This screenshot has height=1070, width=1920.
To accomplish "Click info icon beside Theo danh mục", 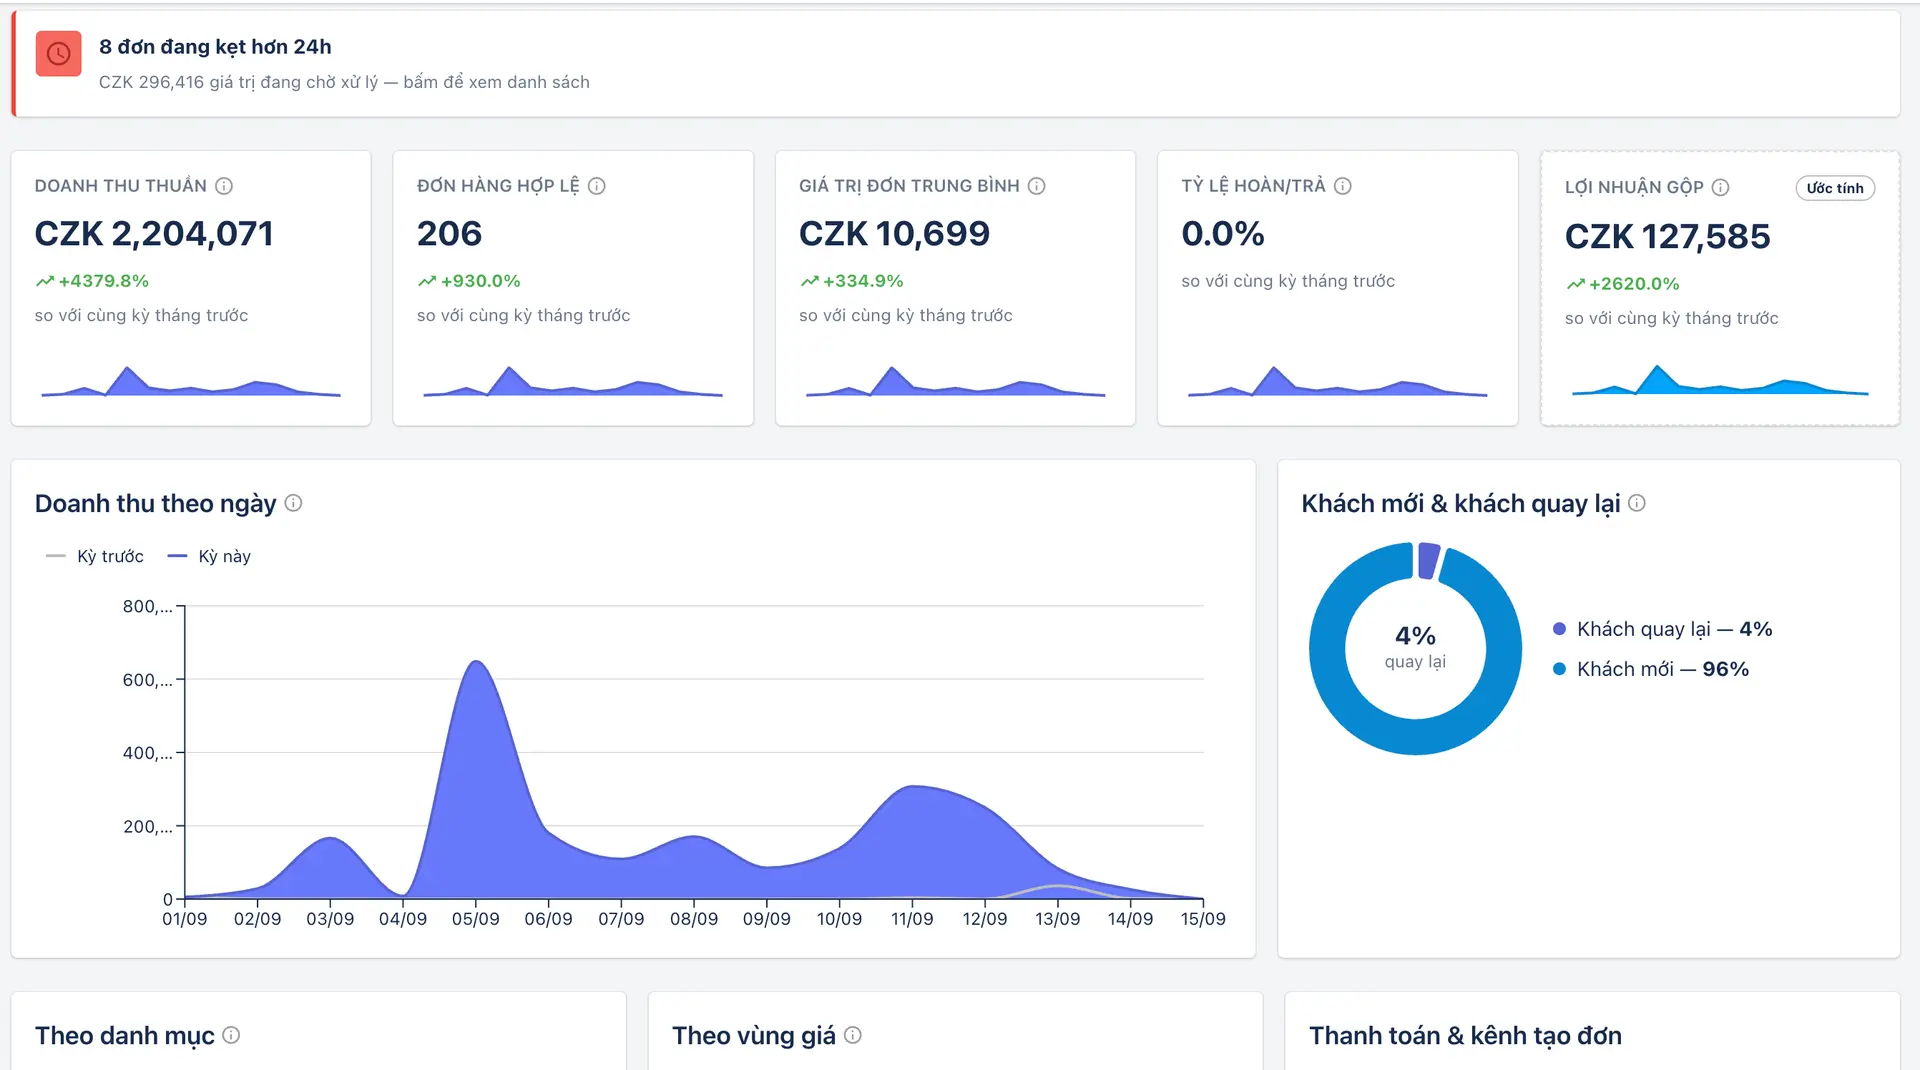I will [x=231, y=1035].
